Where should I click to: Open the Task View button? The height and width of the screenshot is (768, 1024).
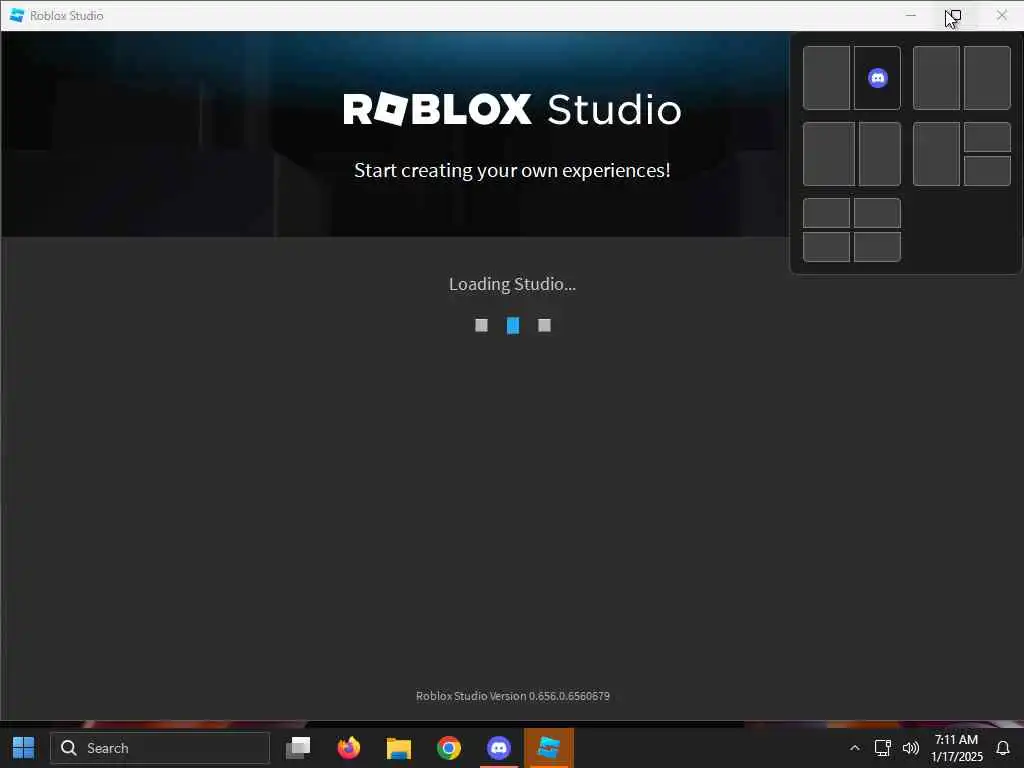click(298, 748)
